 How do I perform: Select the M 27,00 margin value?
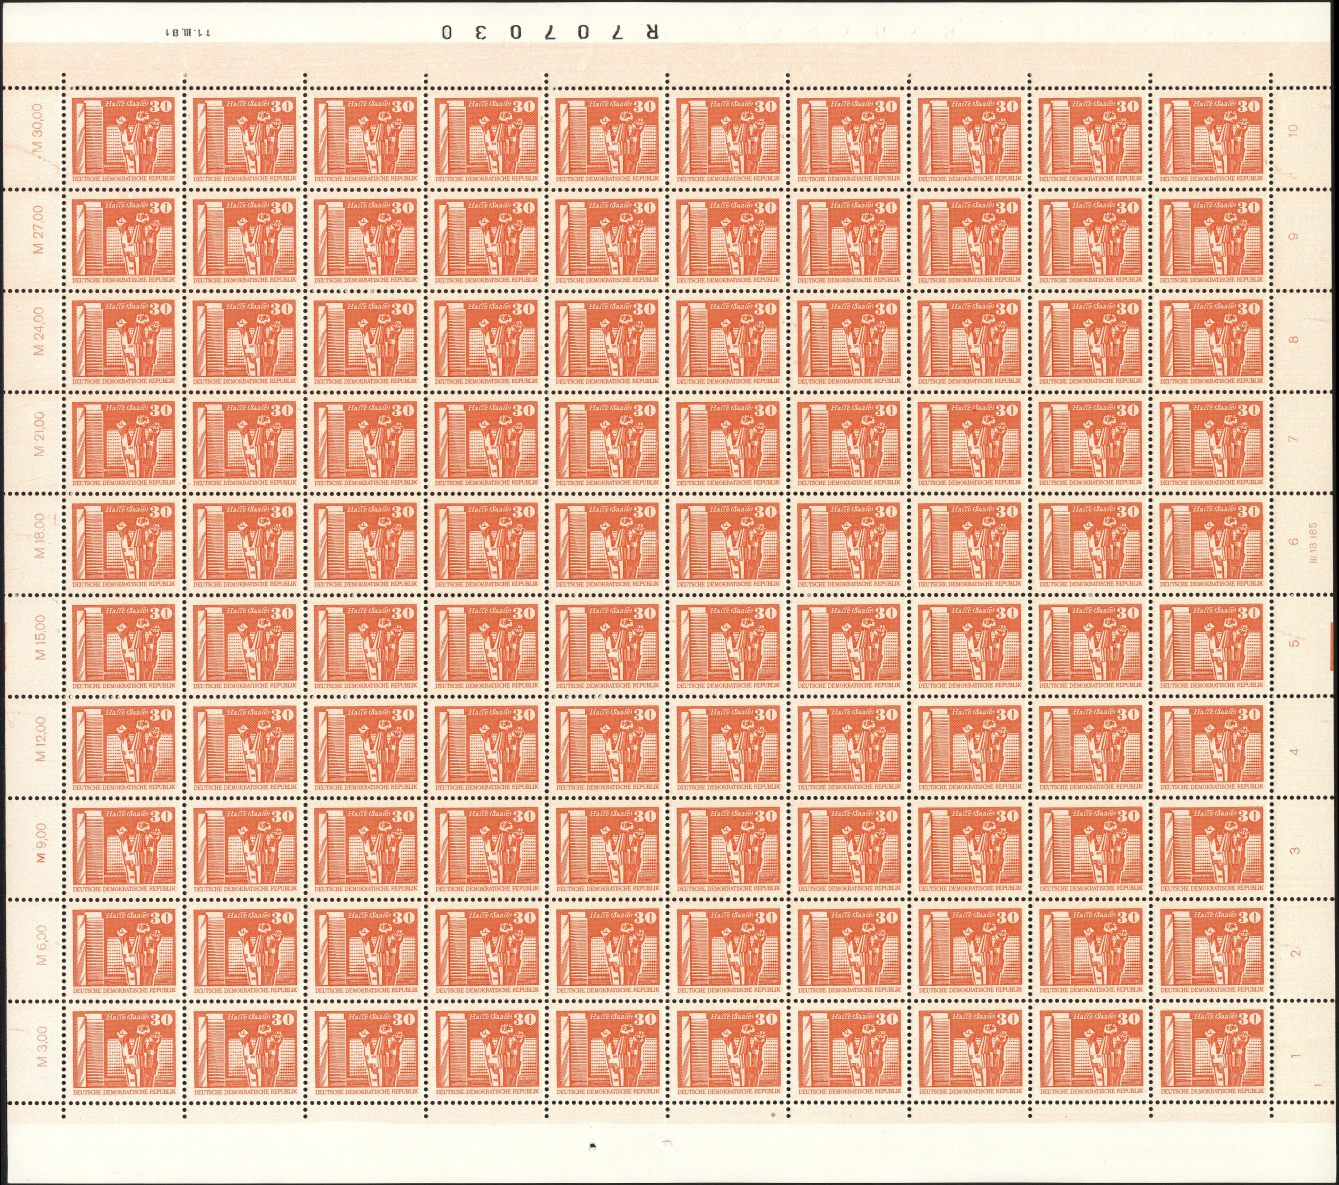click(x=40, y=231)
